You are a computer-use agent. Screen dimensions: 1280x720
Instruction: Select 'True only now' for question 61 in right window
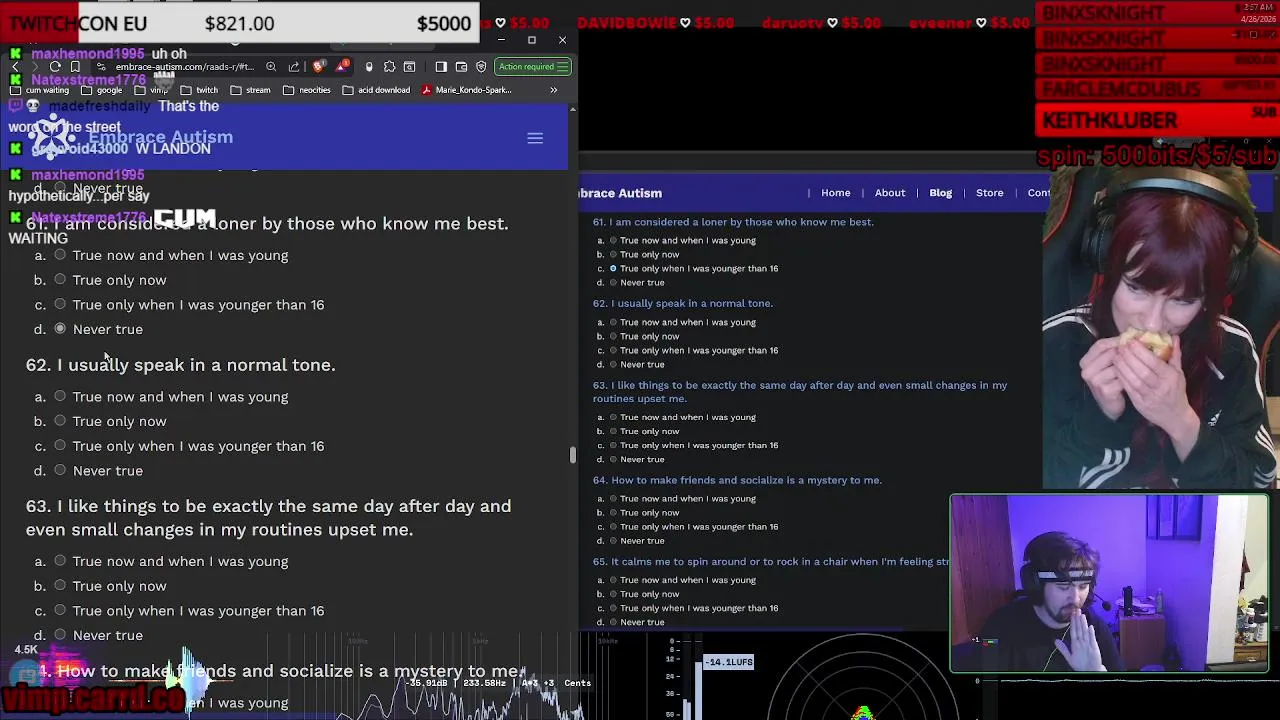tap(613, 254)
